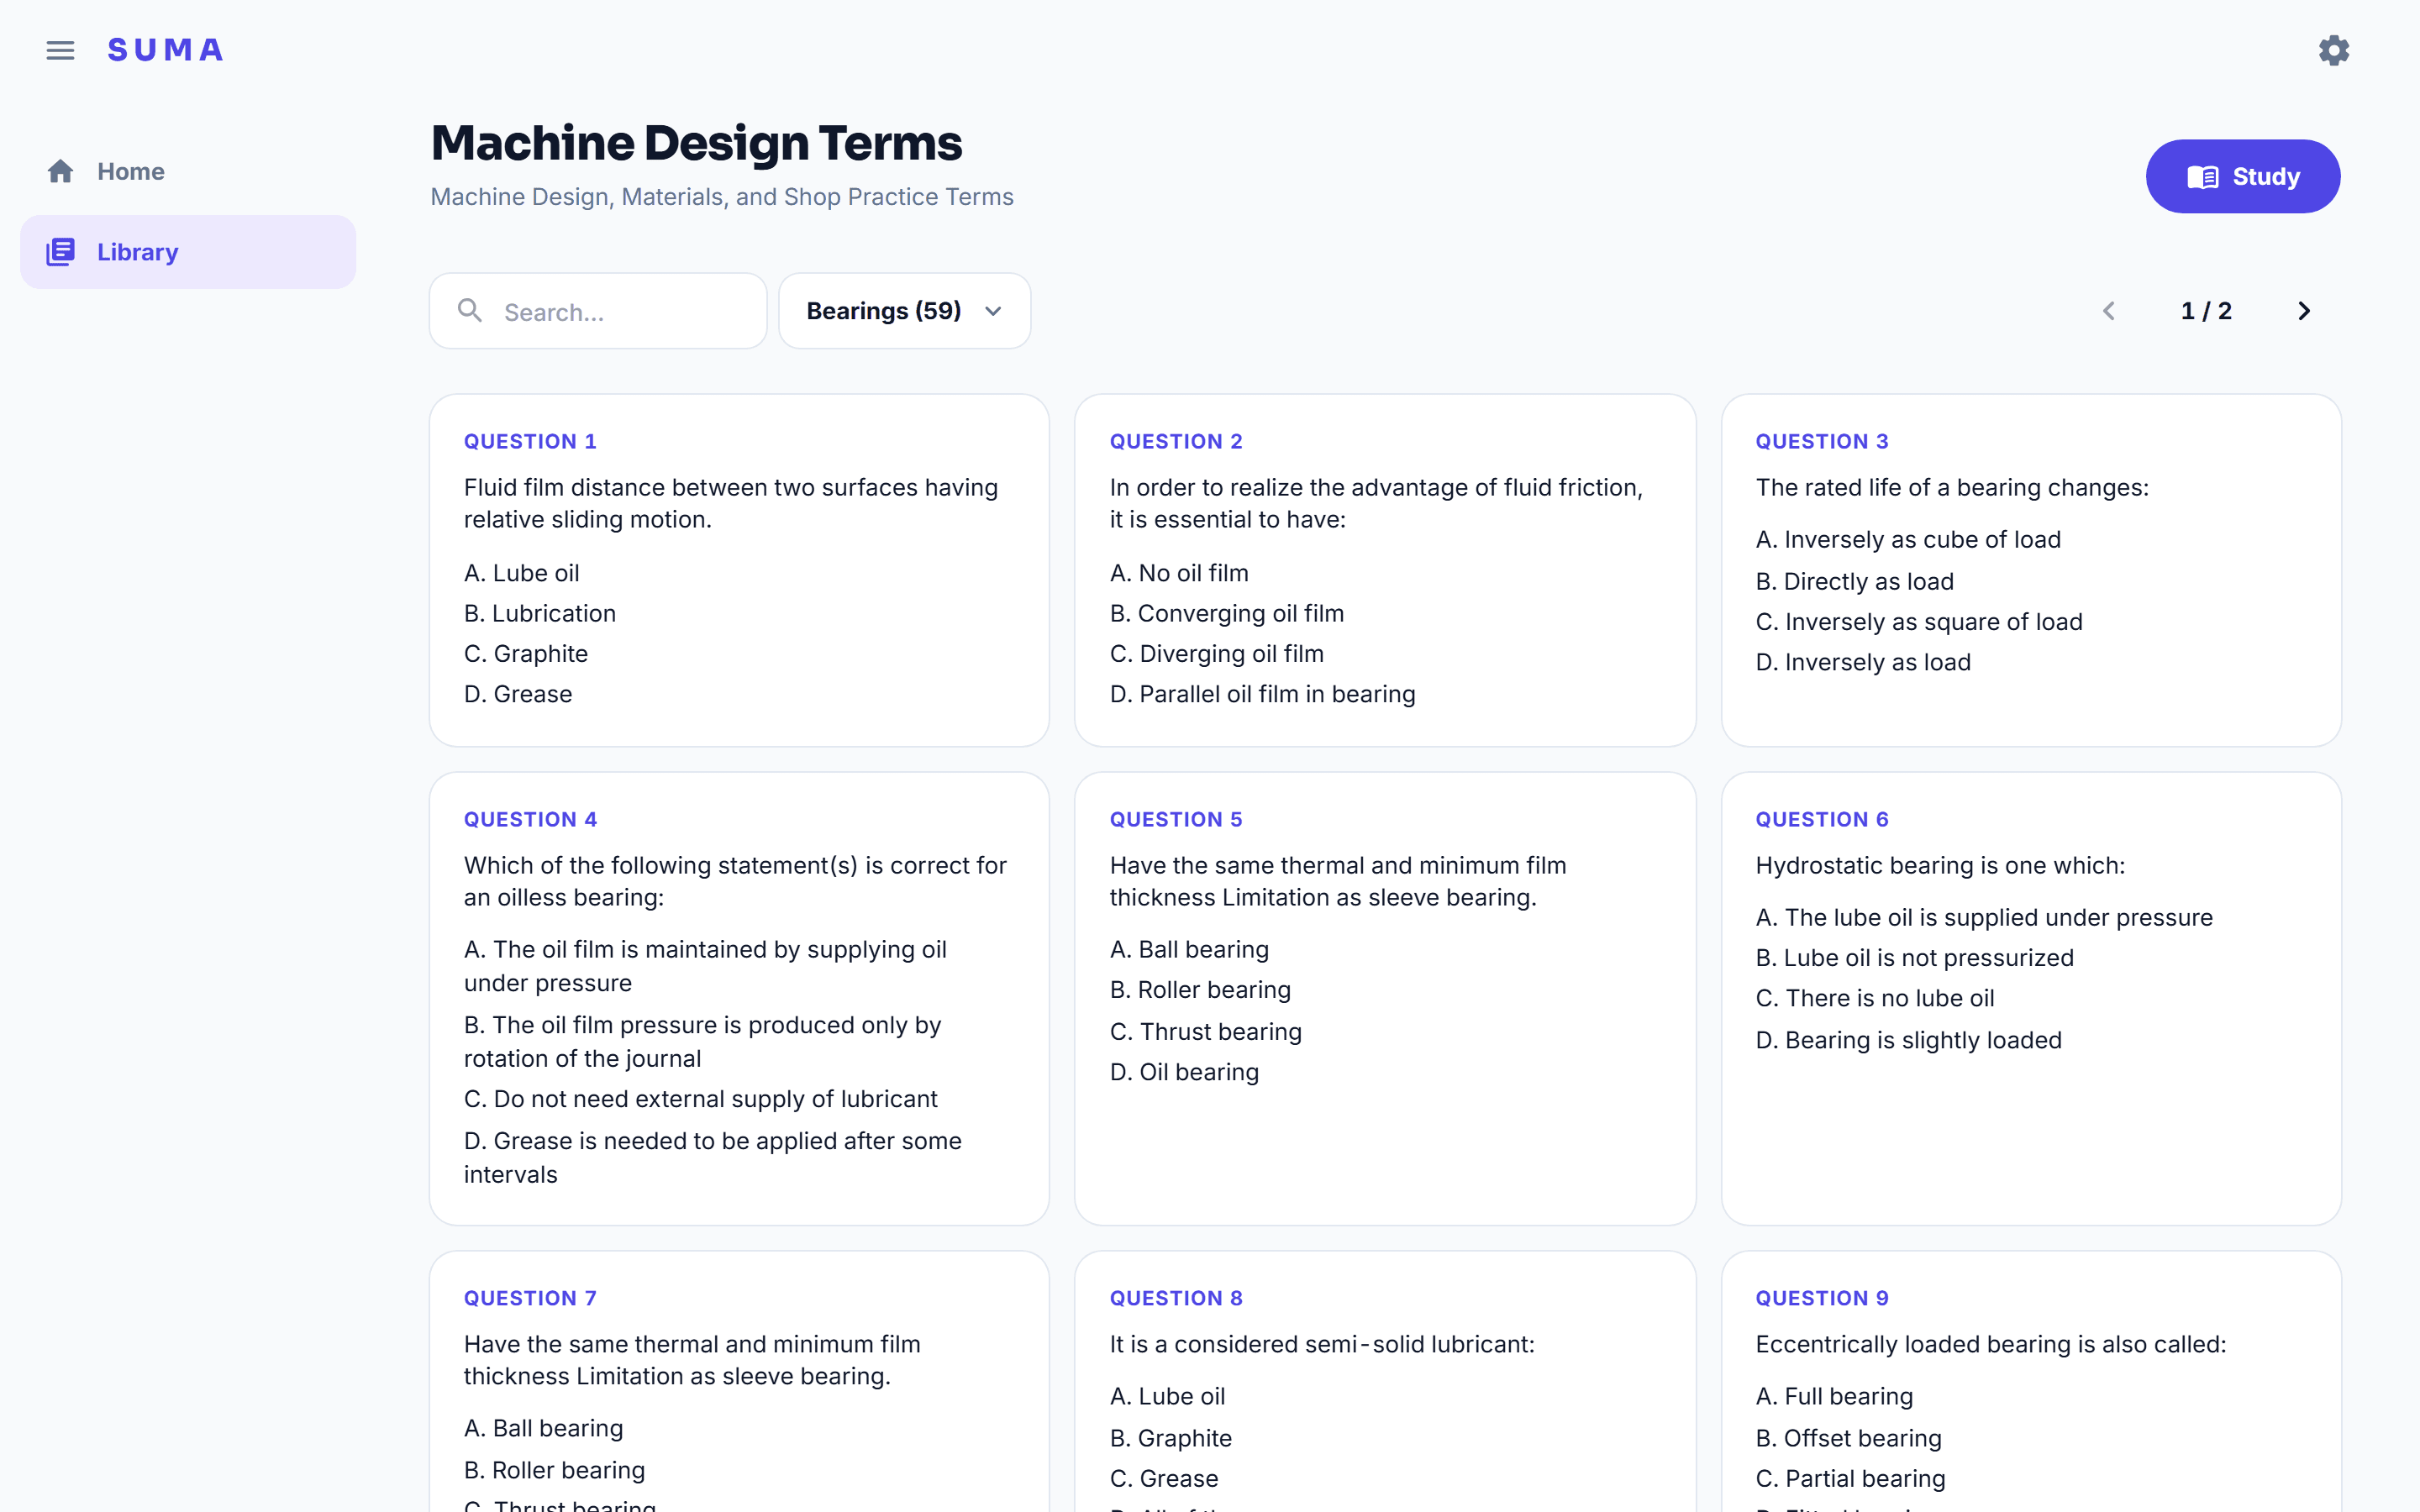
Task: Click the Question 5 label
Action: click(1176, 819)
